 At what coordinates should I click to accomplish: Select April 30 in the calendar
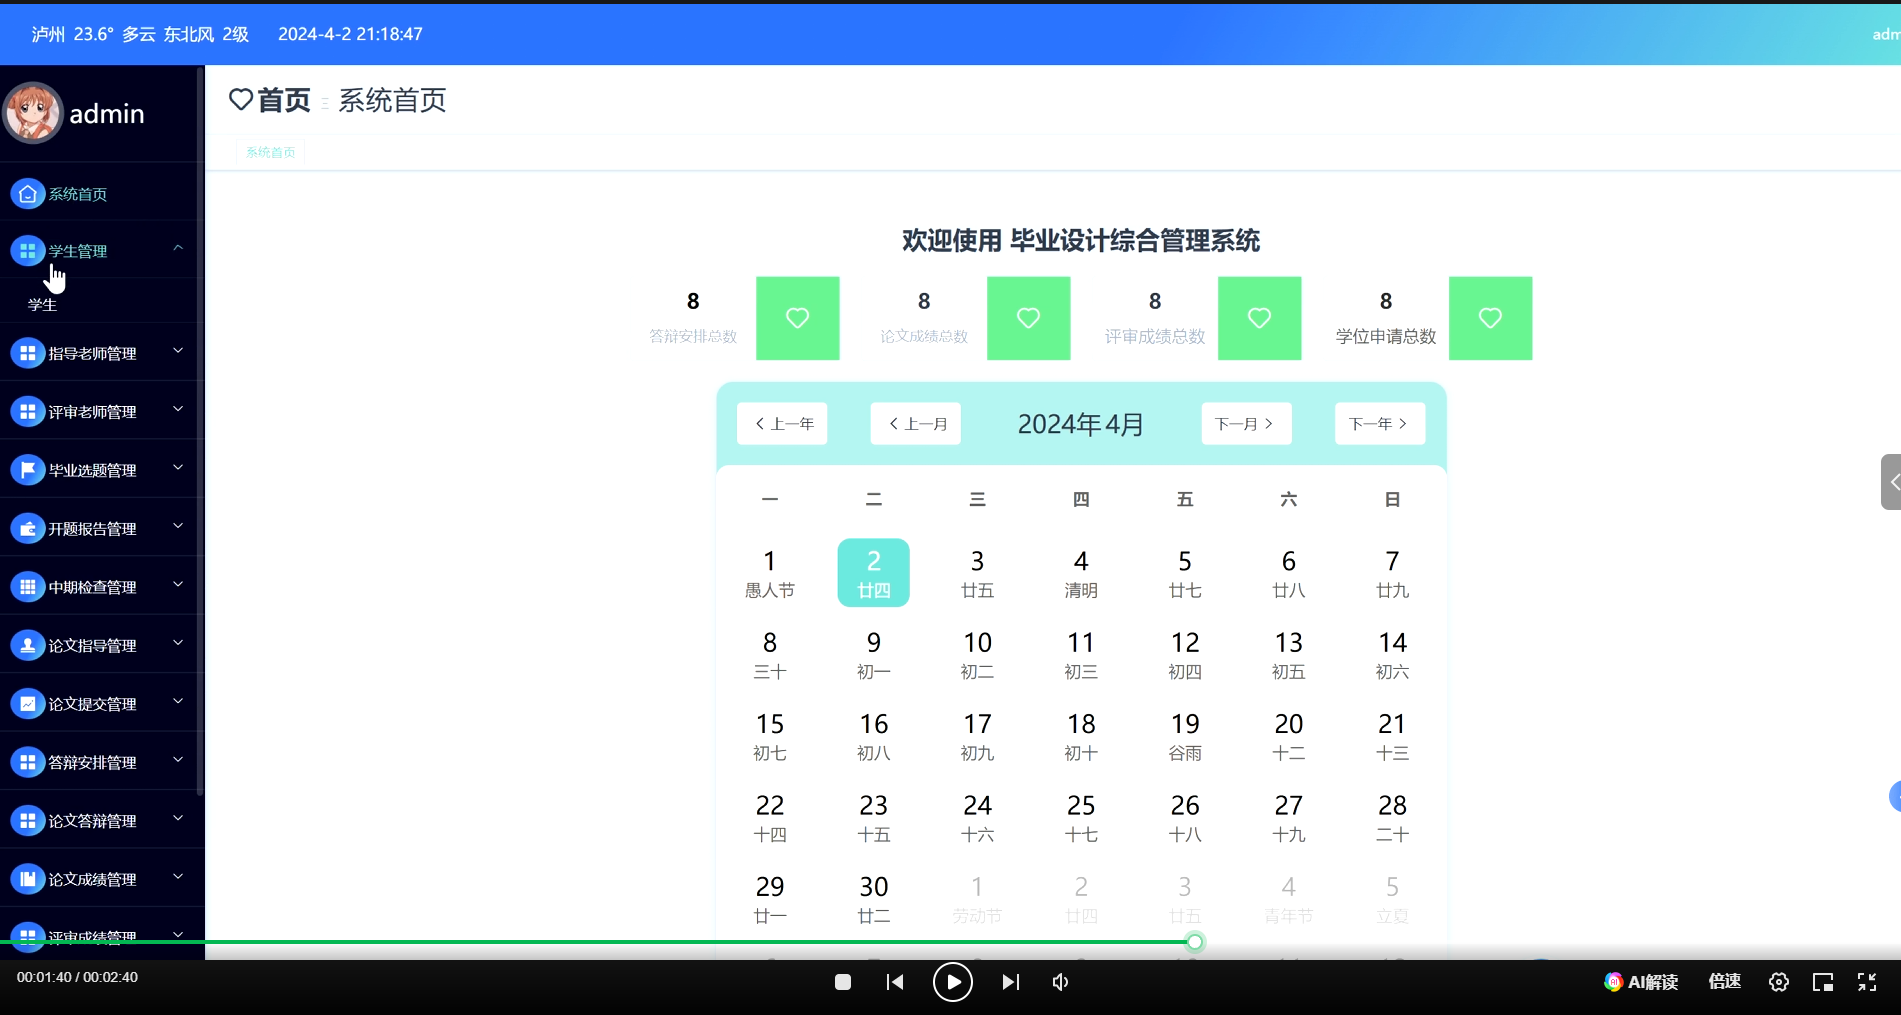[873, 899]
